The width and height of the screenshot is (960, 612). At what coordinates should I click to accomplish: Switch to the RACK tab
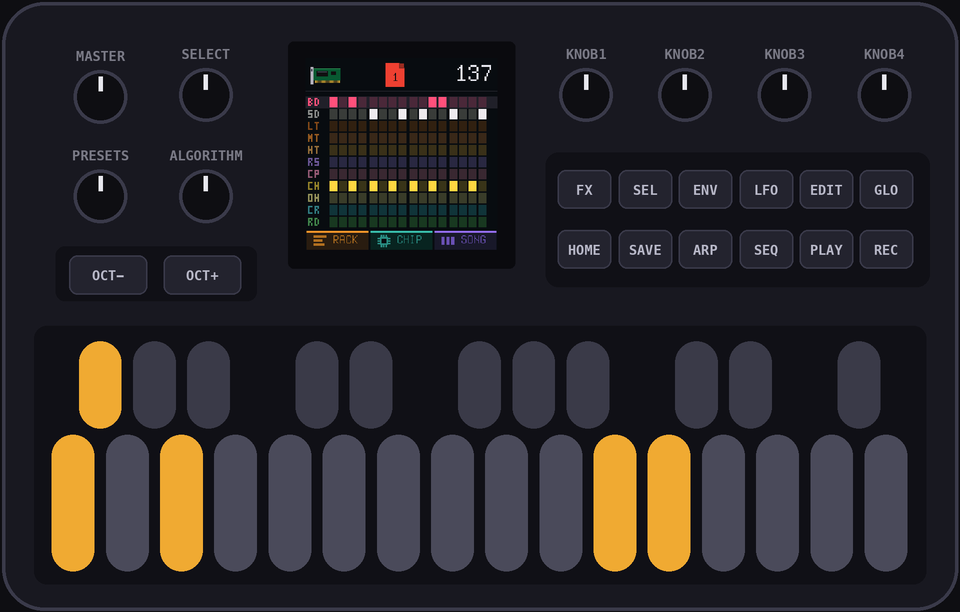(x=337, y=240)
